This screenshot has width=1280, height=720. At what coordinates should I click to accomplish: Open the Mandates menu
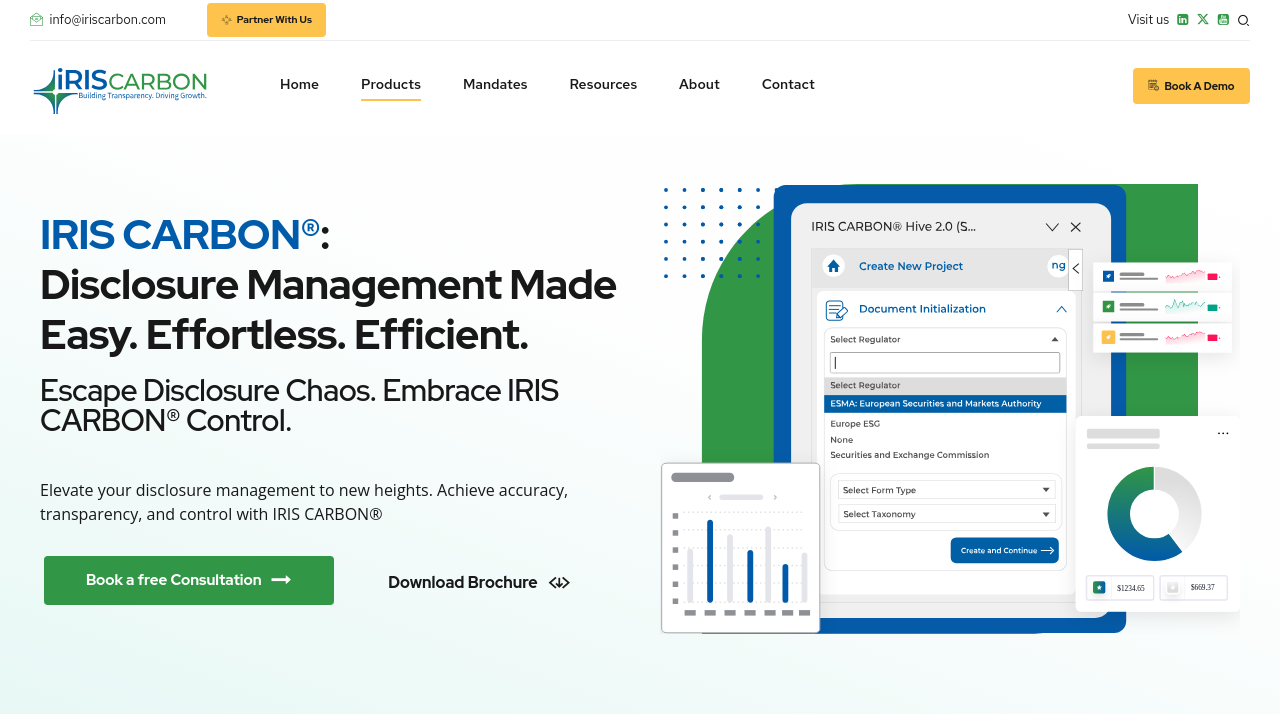[495, 85]
